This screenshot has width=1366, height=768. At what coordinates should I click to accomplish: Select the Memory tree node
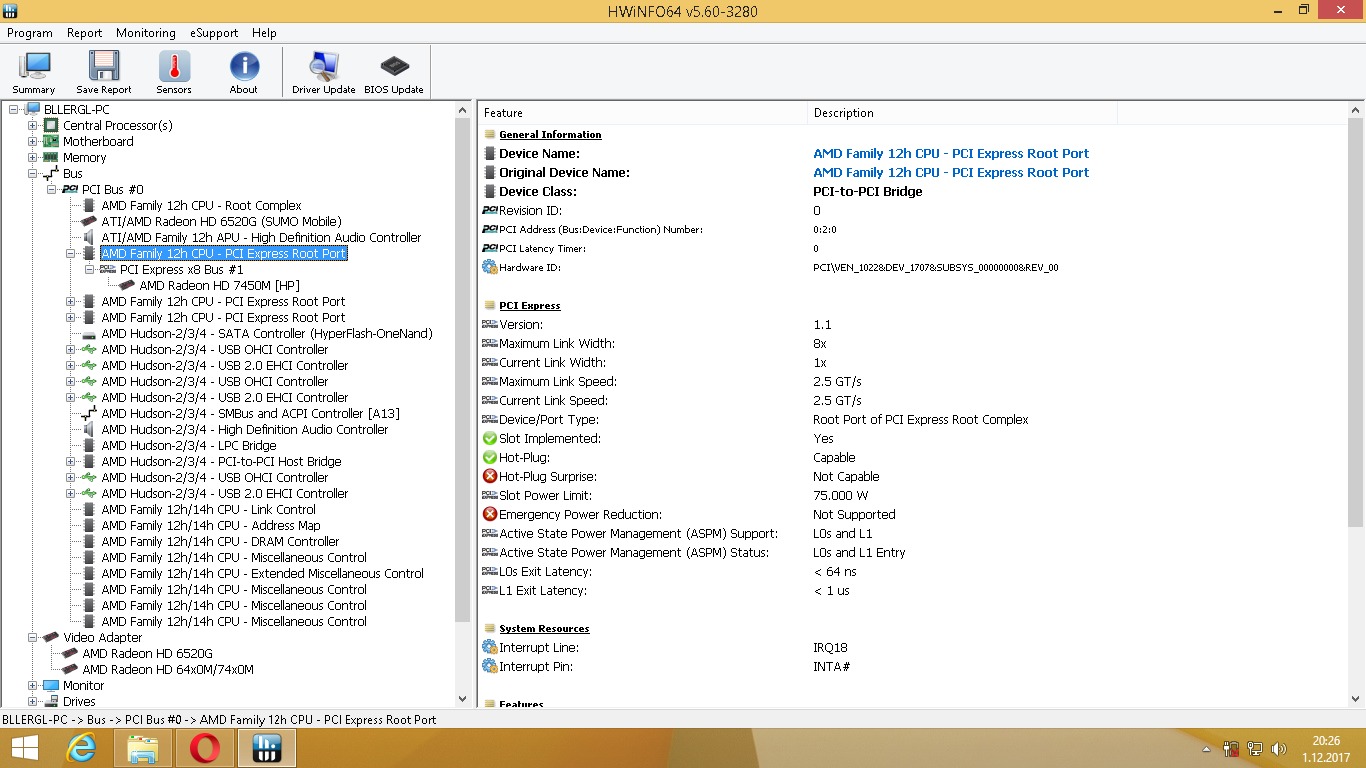pyautogui.click(x=84, y=157)
